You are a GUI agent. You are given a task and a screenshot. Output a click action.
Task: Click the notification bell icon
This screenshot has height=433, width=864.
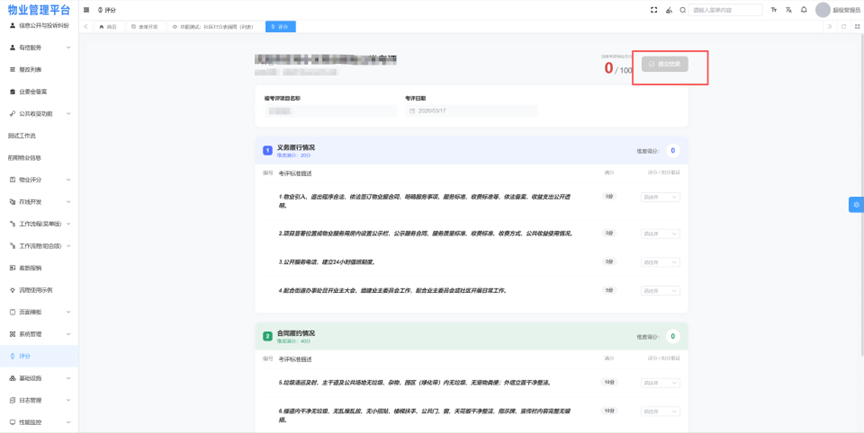804,10
